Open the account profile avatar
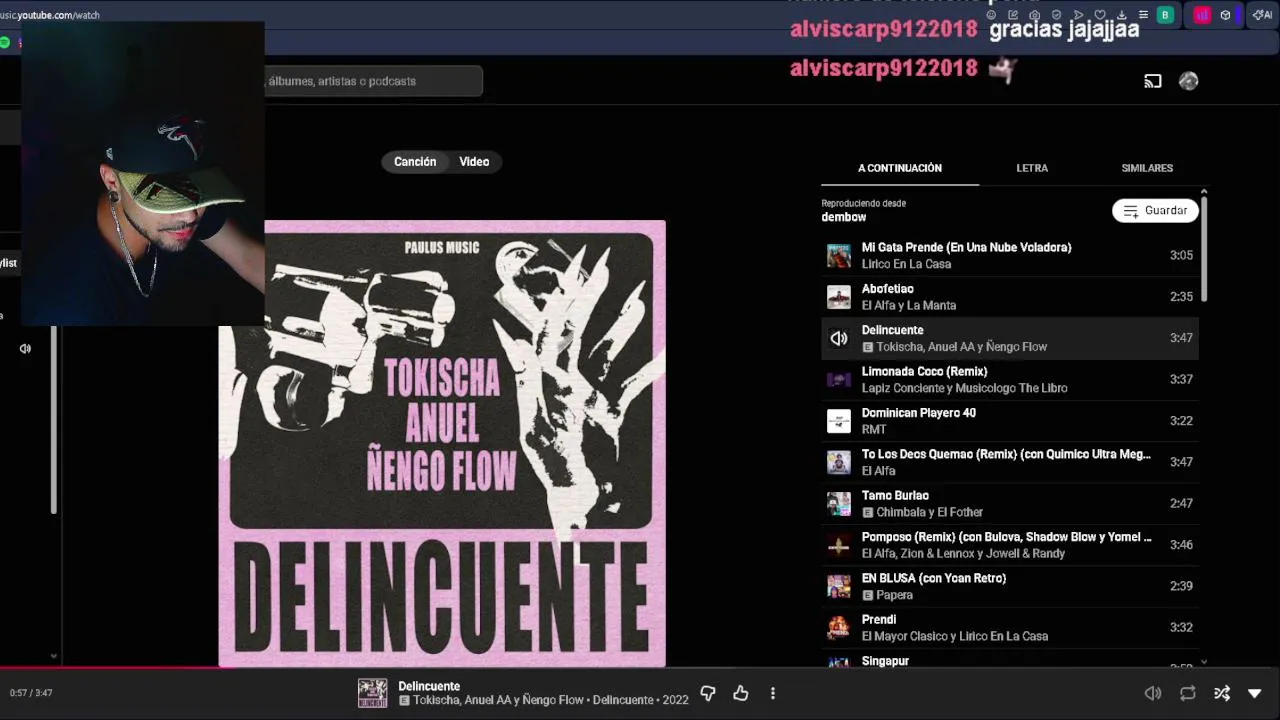 click(1188, 81)
